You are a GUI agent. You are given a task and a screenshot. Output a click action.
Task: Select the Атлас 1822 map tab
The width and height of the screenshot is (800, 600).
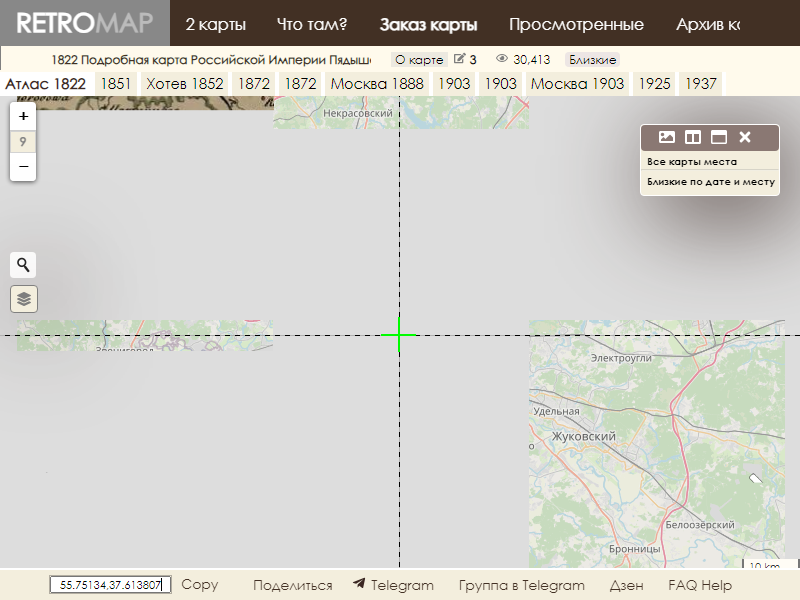tap(46, 84)
